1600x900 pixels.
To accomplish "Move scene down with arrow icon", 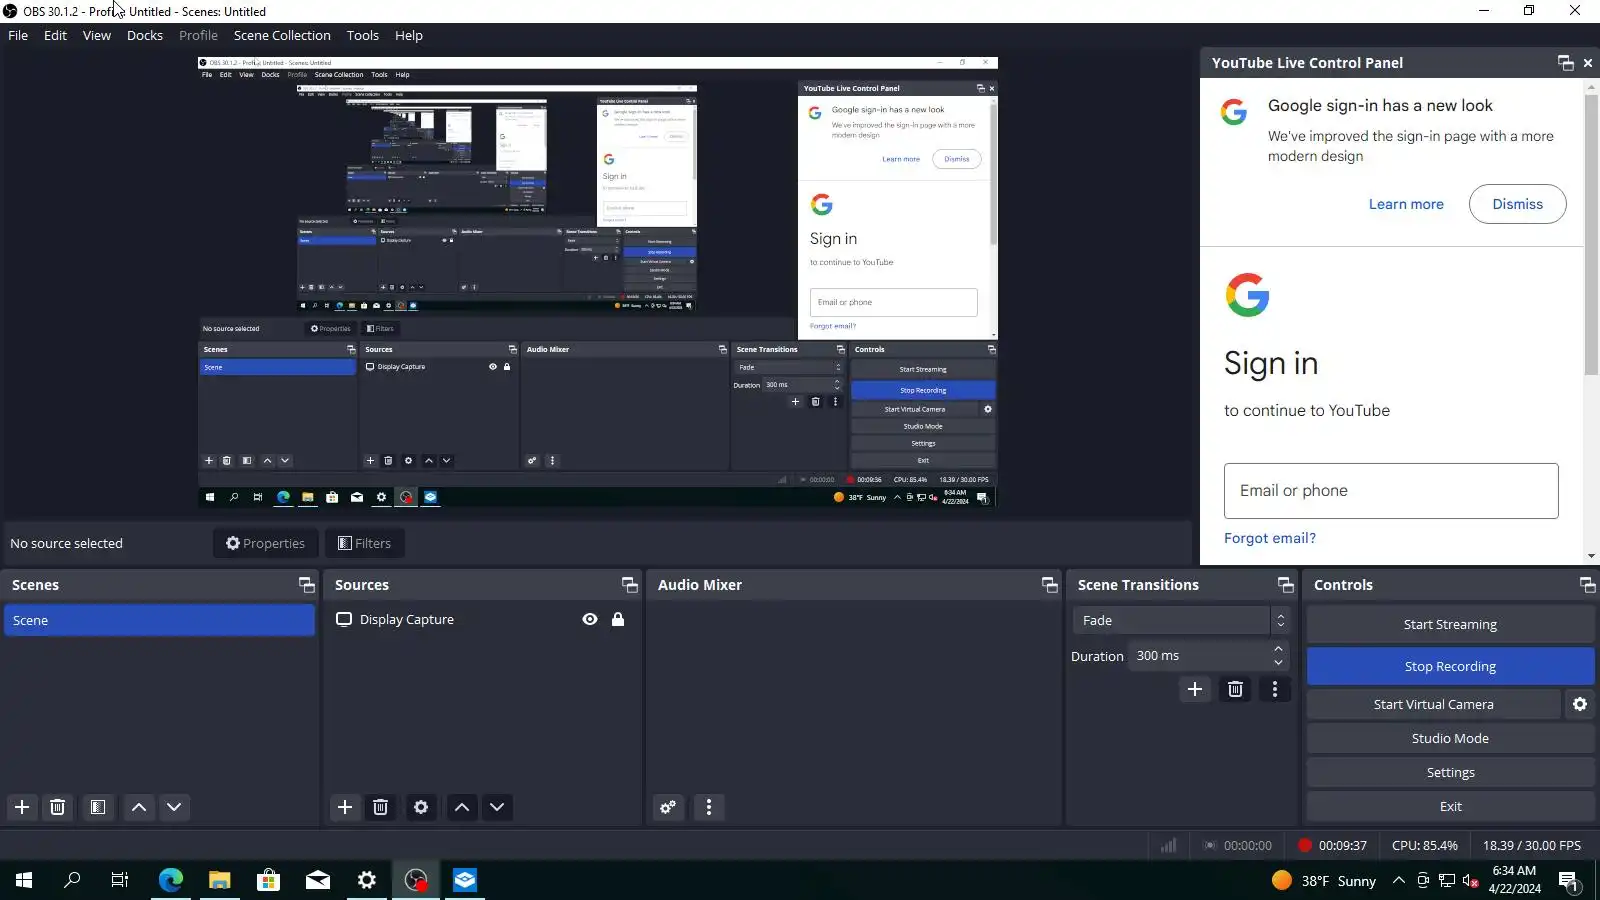I will [x=174, y=807].
